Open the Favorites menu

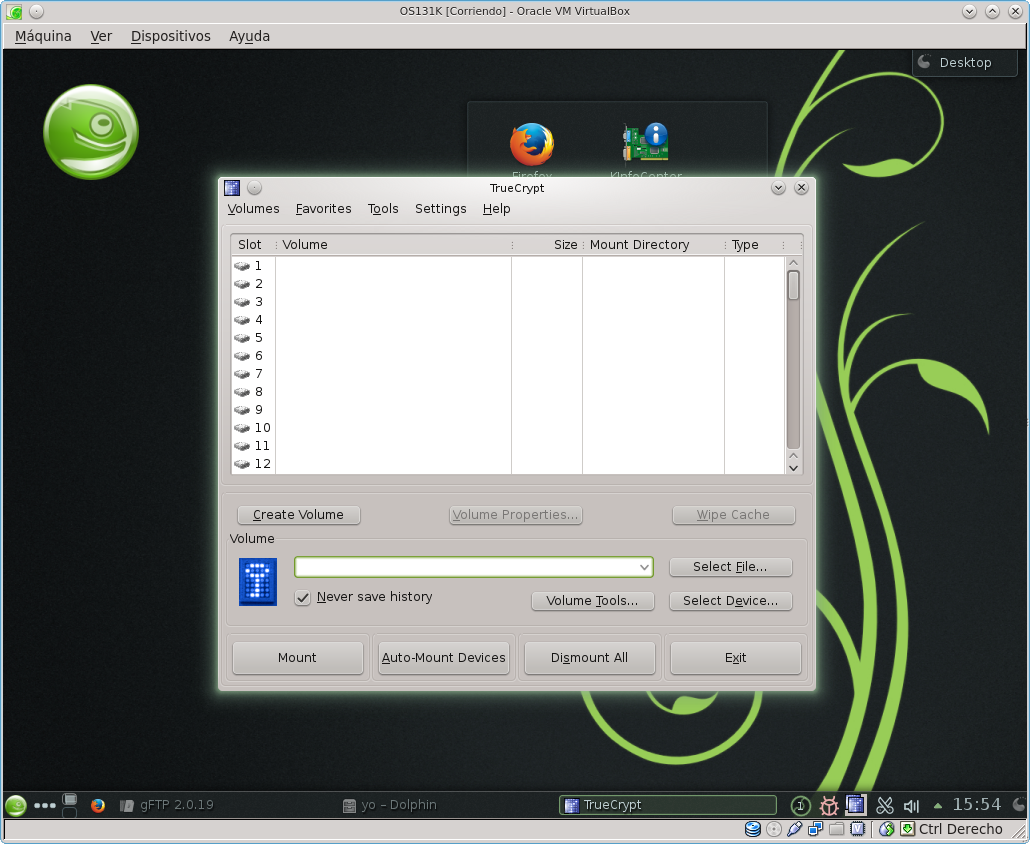click(x=323, y=209)
